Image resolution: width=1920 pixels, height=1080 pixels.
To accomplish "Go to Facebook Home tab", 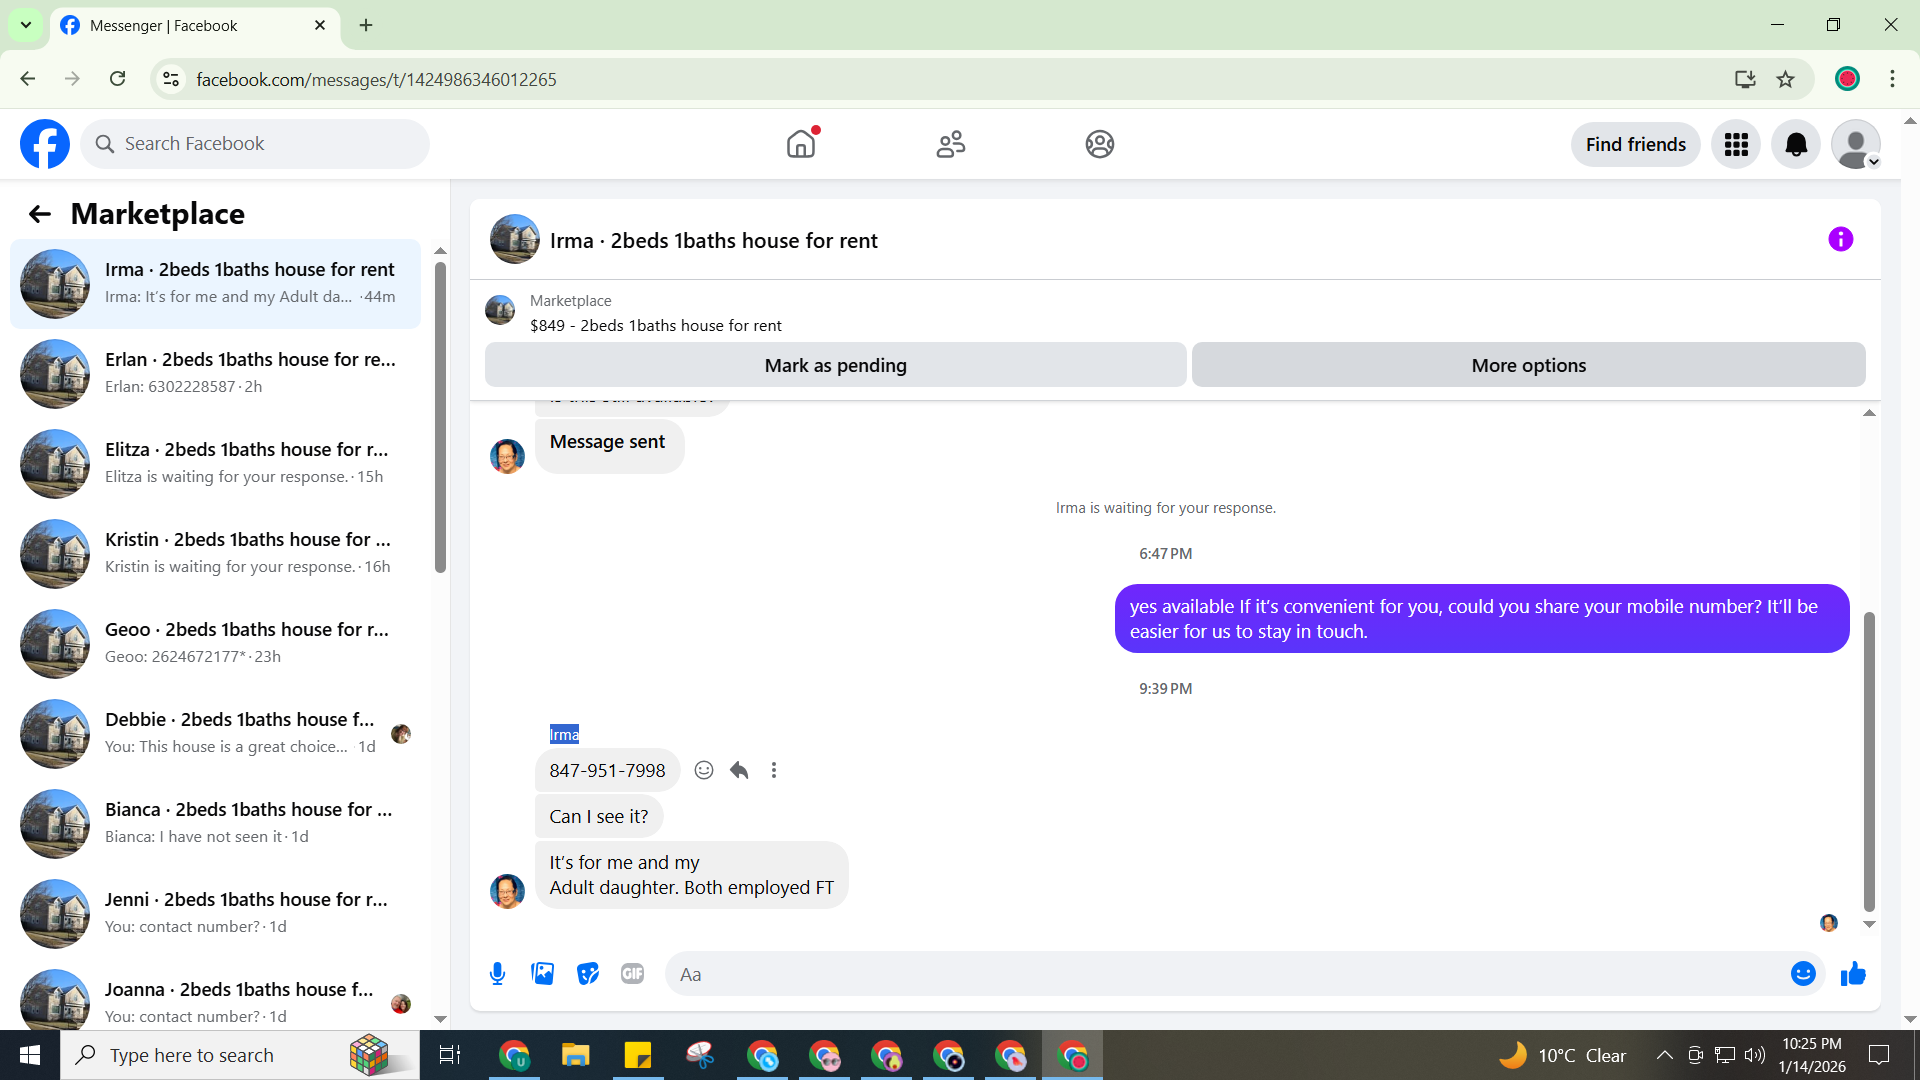I will (801, 145).
